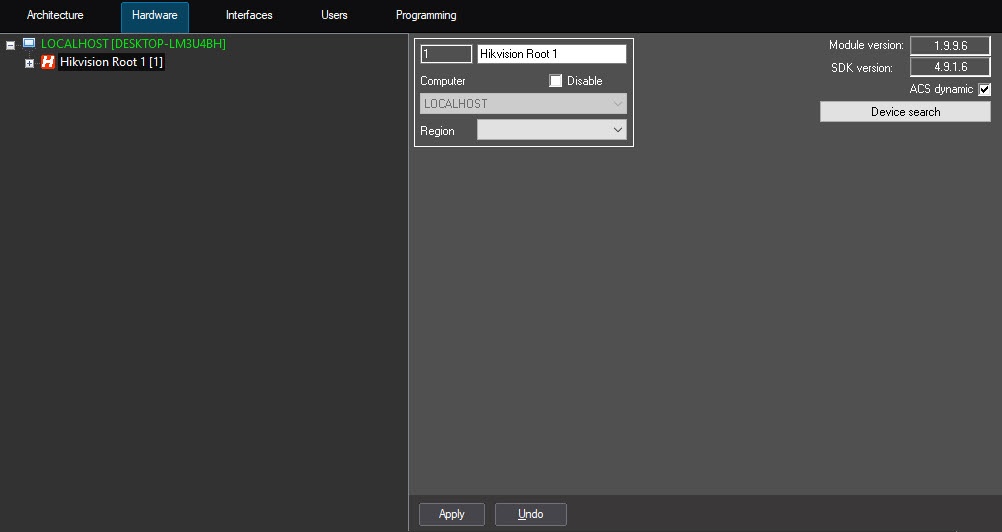
Task: Click the Module version label
Action: [x=866, y=45]
